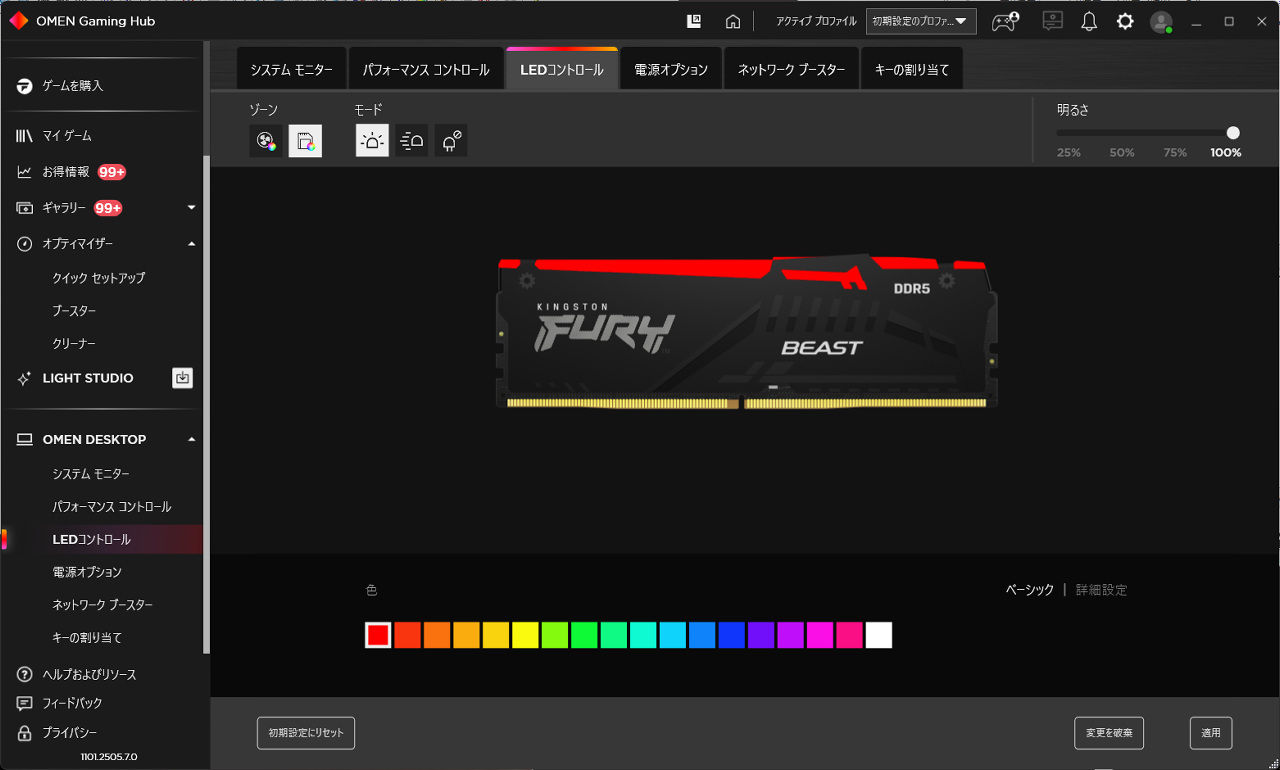Select the fan lighting zone icon
The width and height of the screenshot is (1280, 770).
point(266,141)
